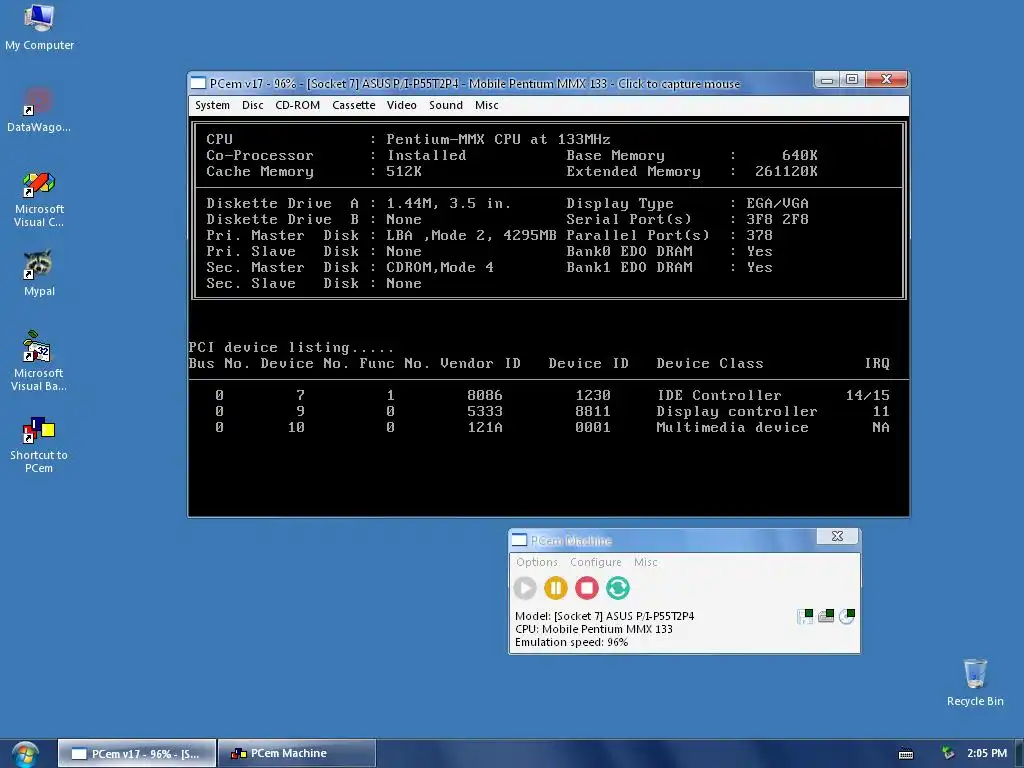The image size is (1024, 768).
Task: Click the '261120K' extended memory value
Action: click(786, 171)
